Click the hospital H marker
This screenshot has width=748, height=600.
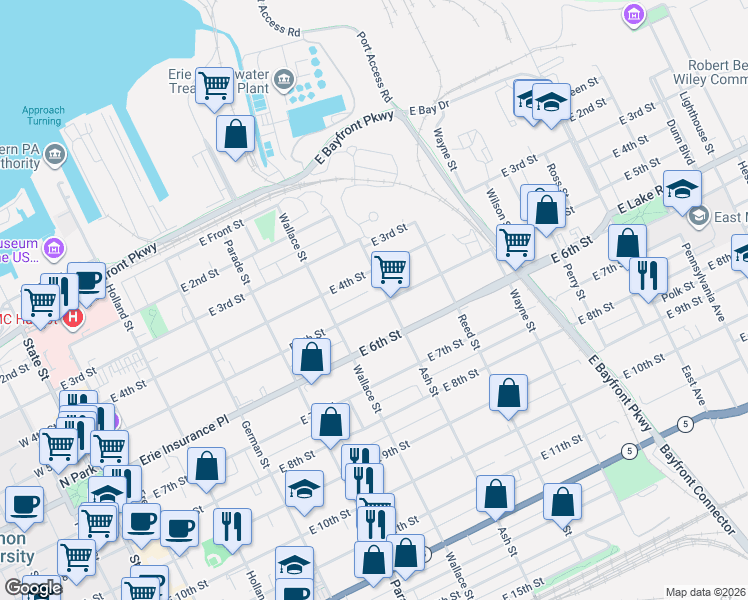(x=73, y=319)
